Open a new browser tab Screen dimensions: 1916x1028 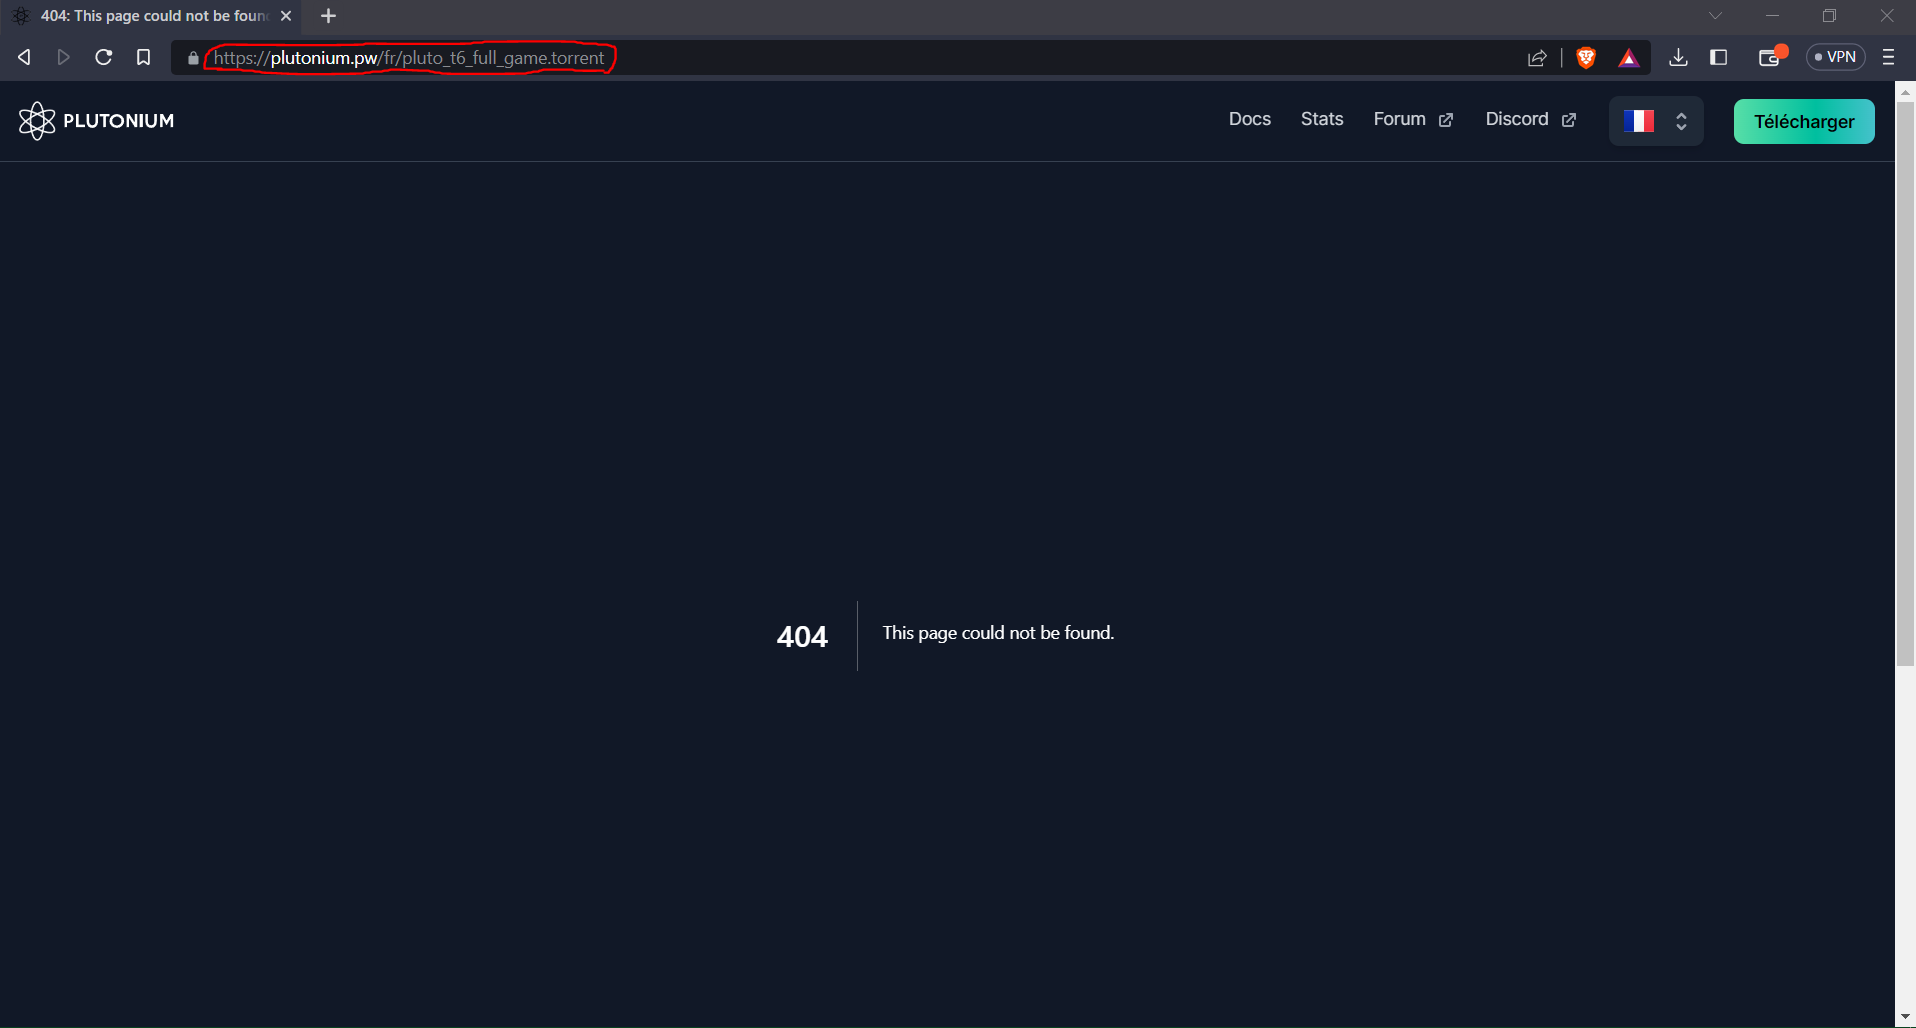[328, 16]
